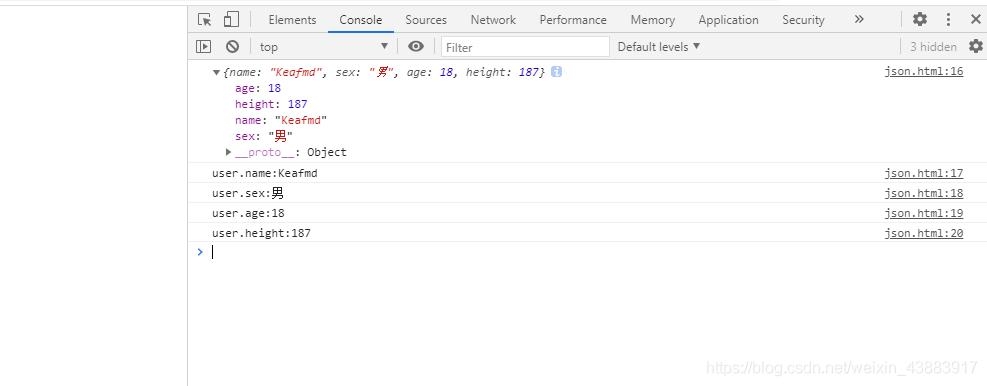This screenshot has width=987, height=386.
Task: Open console settings gear beside hidden count
Action: tap(976, 46)
